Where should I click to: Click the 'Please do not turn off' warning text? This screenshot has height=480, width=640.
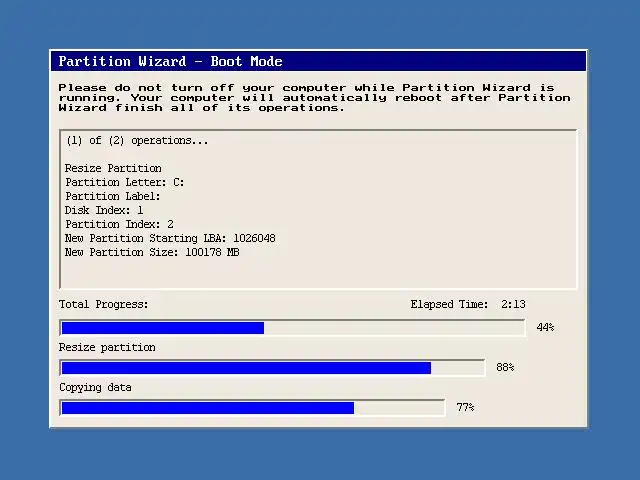[x=314, y=98]
